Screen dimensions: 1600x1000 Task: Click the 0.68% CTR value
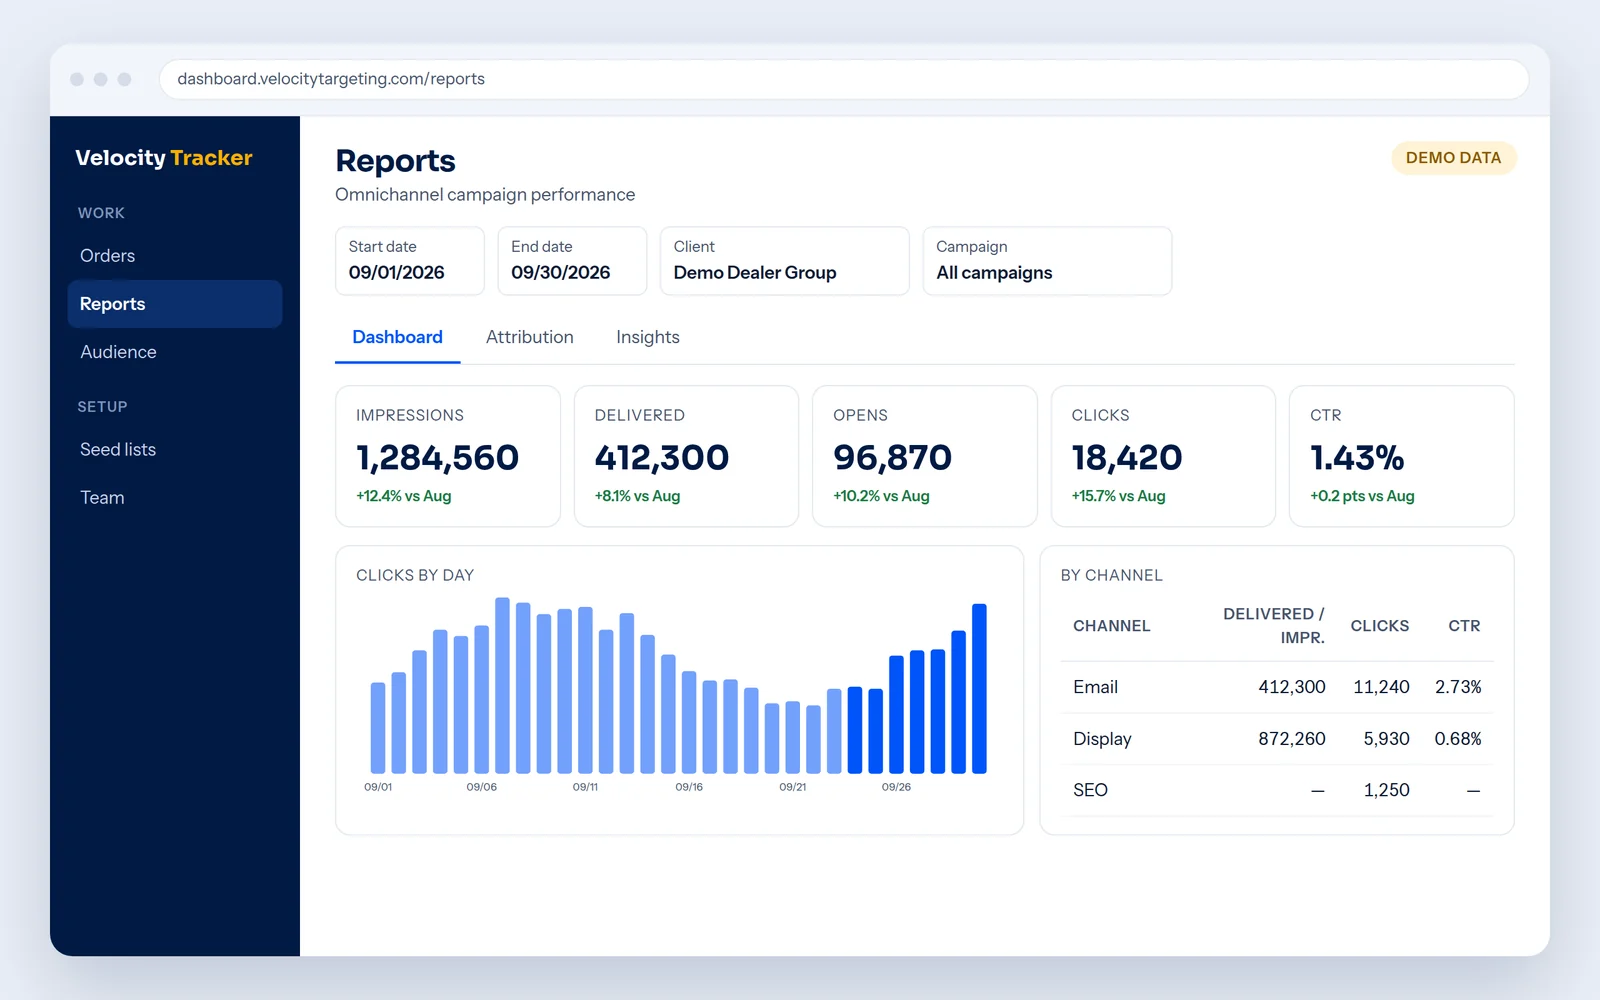coord(1458,739)
